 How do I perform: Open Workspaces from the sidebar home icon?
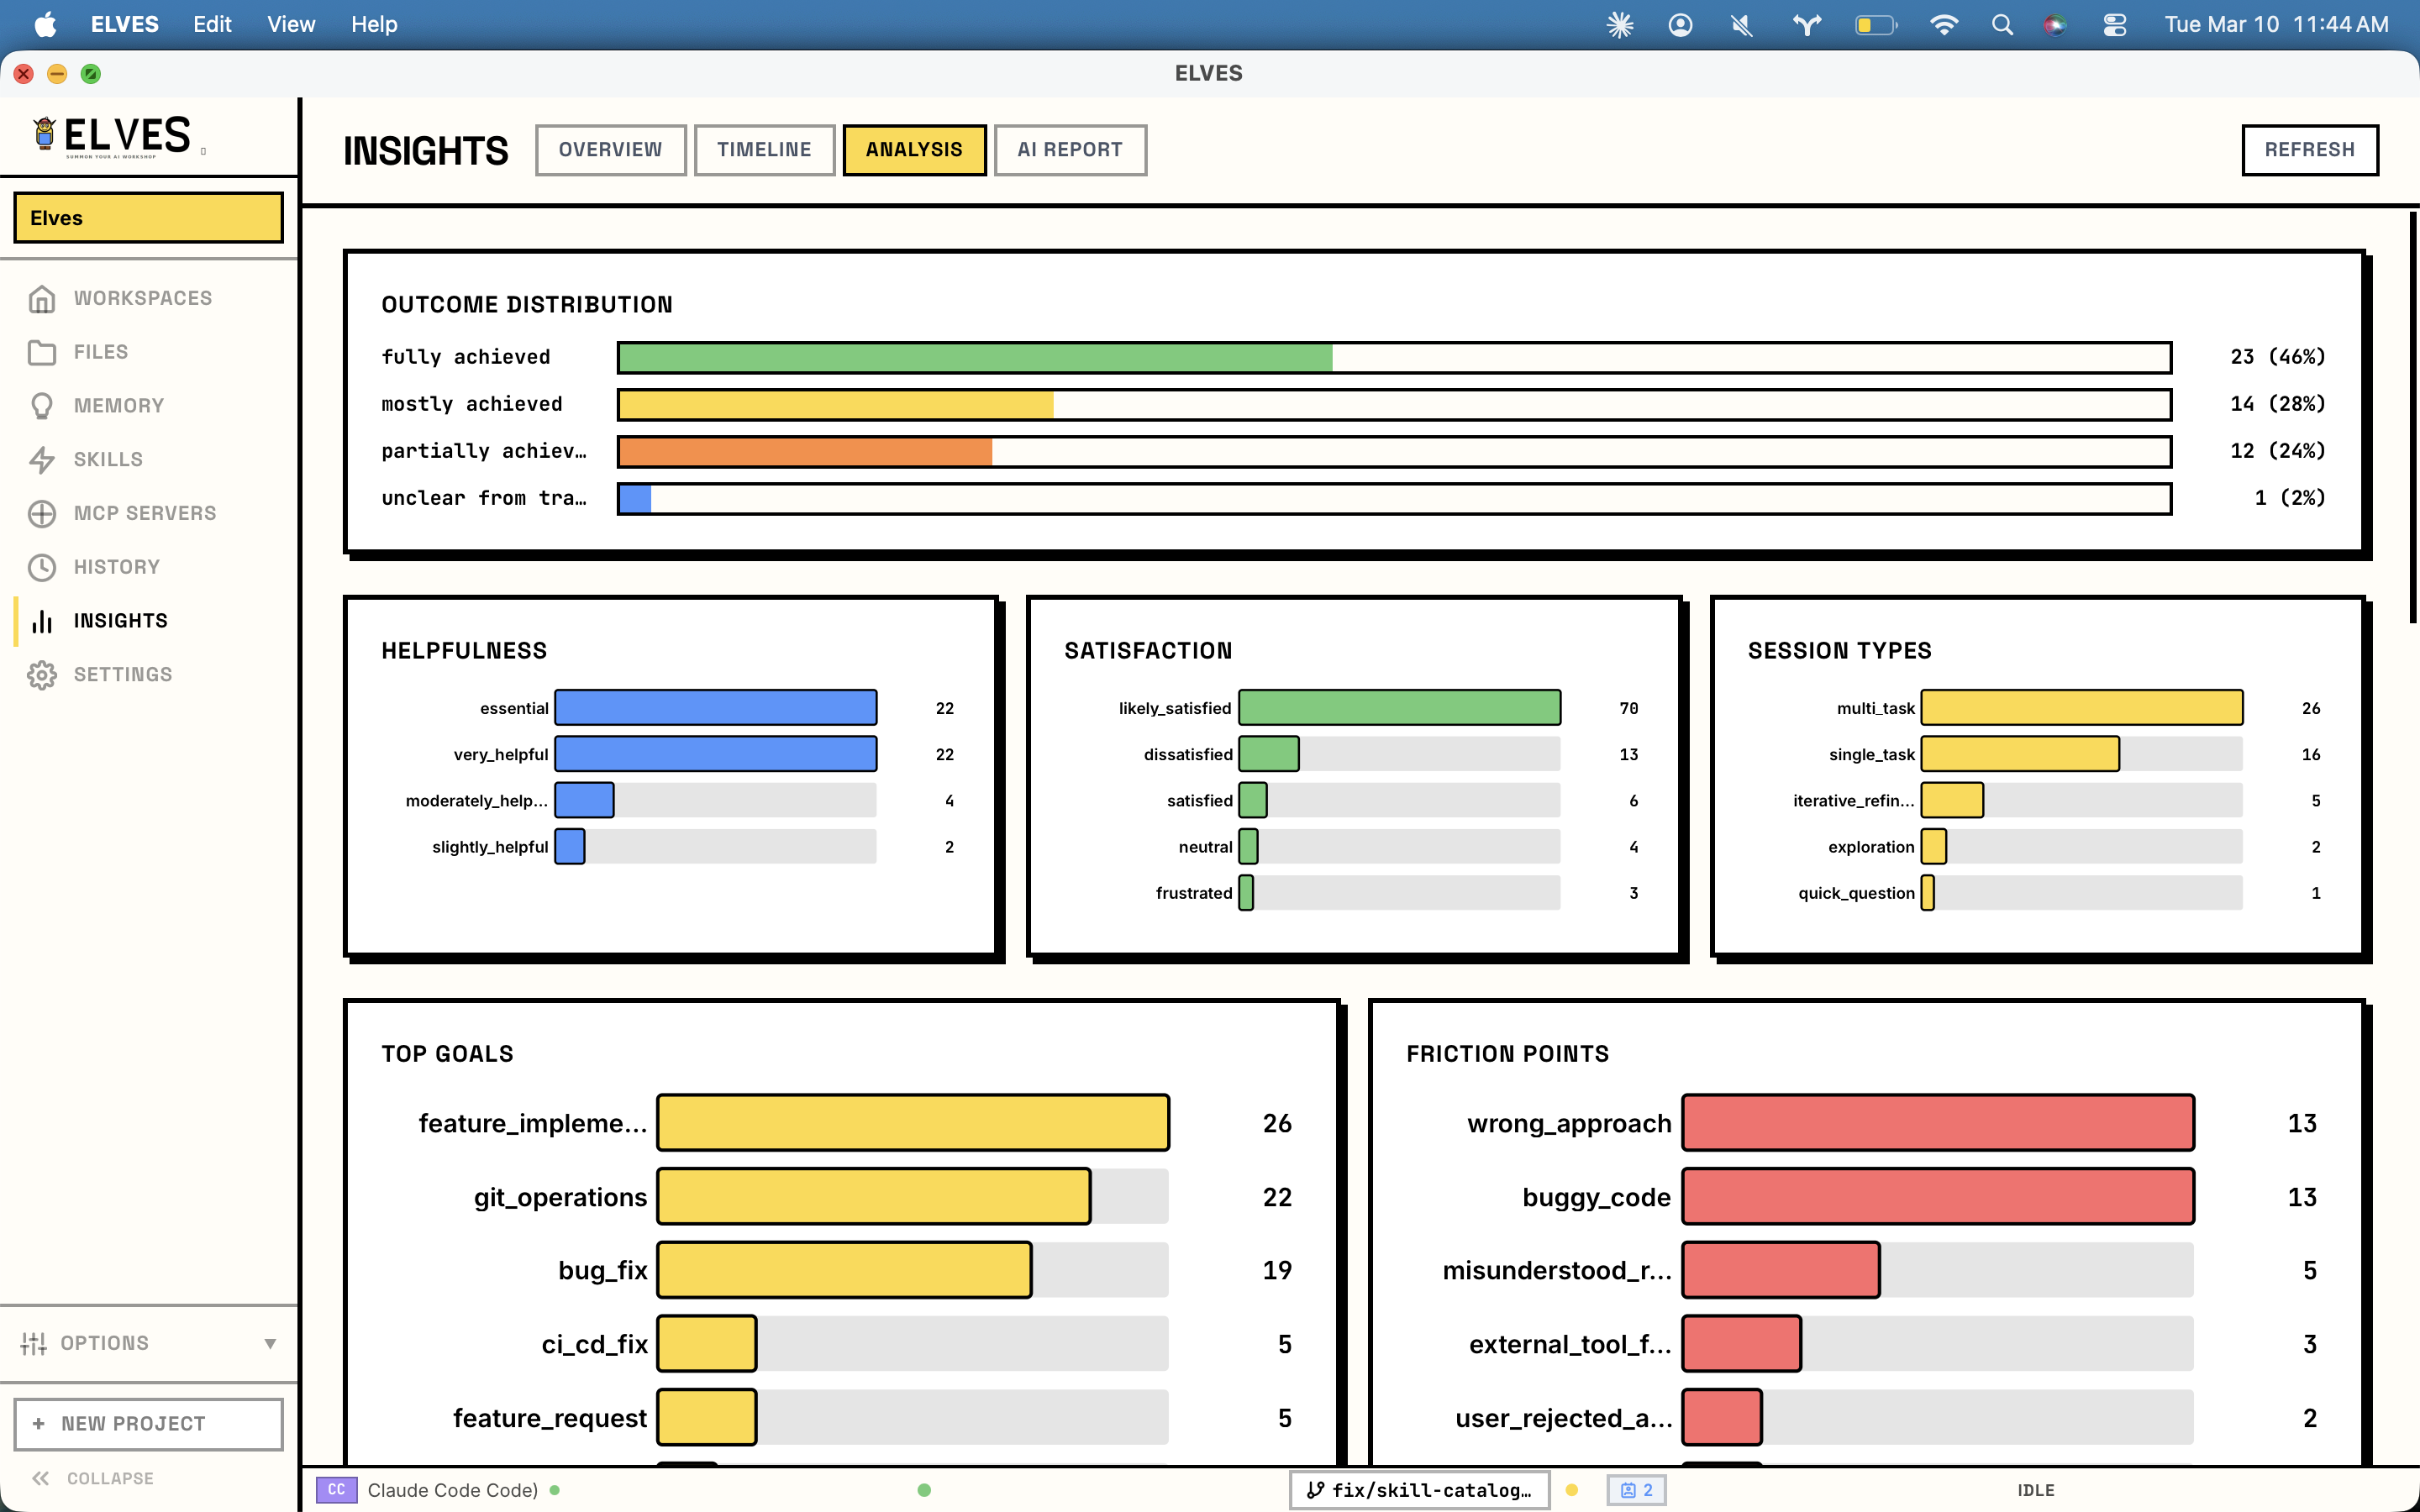[x=41, y=298]
